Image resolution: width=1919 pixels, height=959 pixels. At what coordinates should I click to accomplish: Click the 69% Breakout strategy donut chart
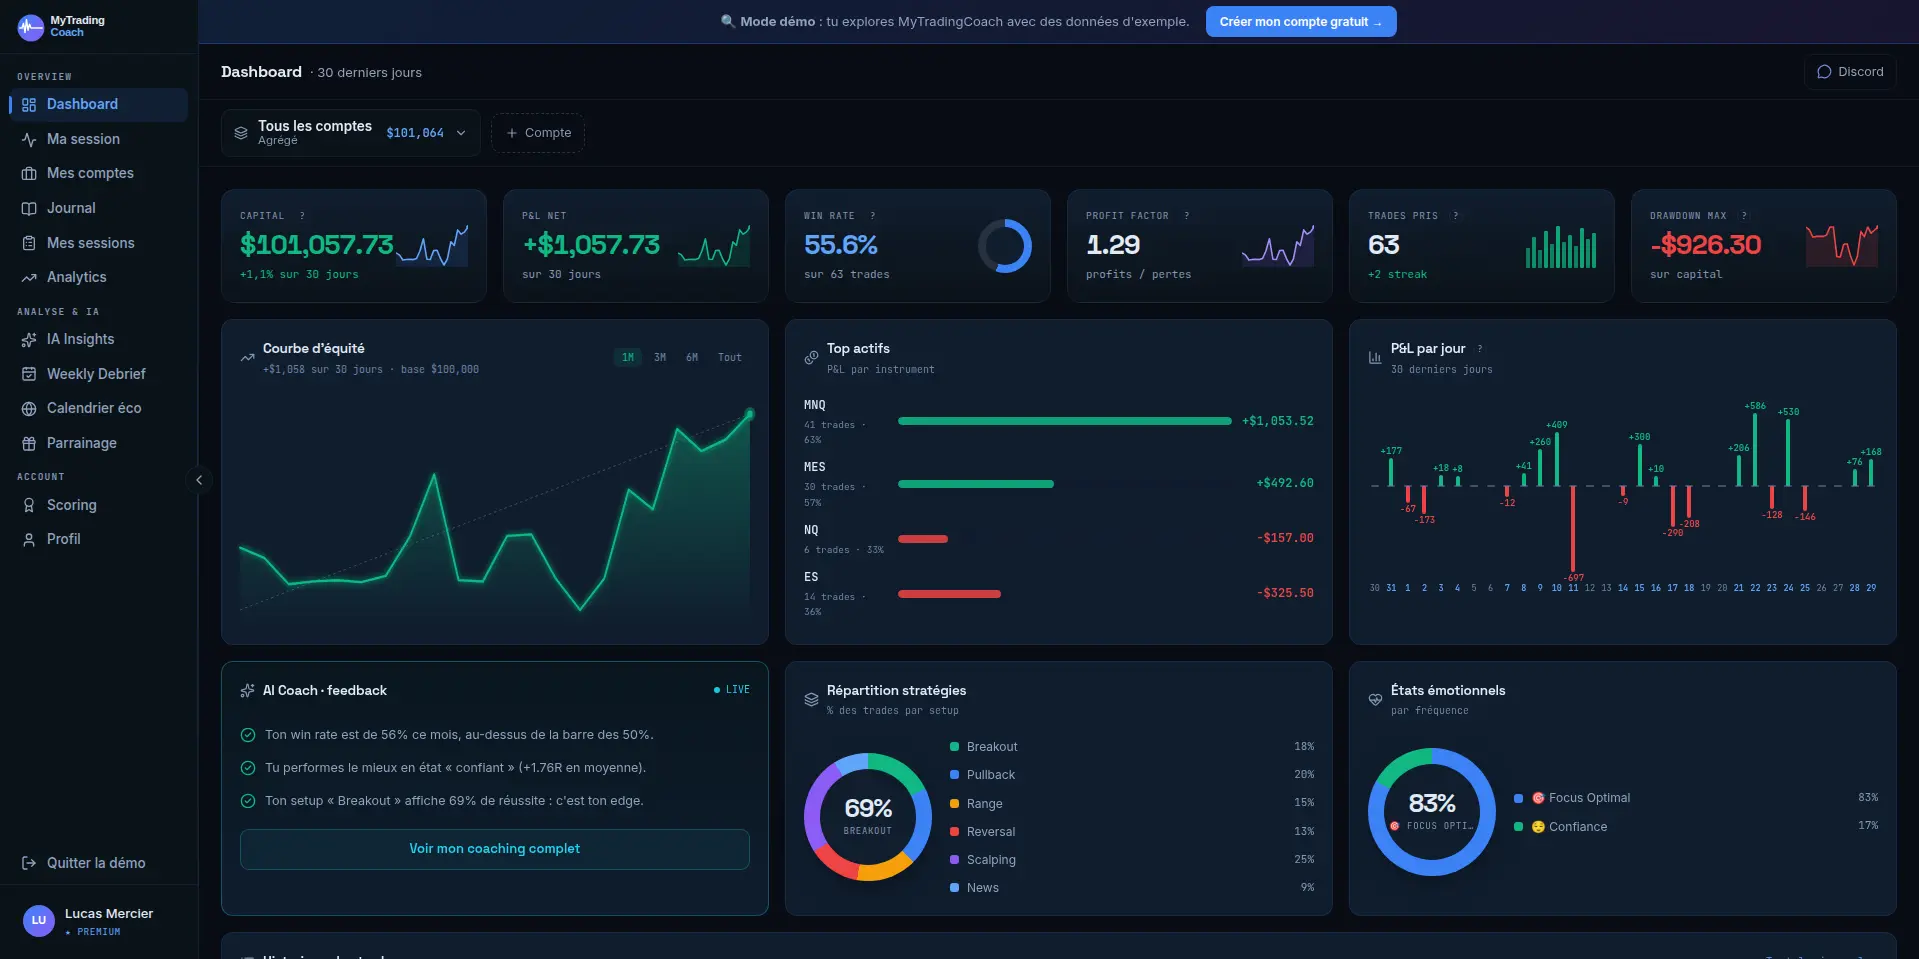pyautogui.click(x=868, y=817)
